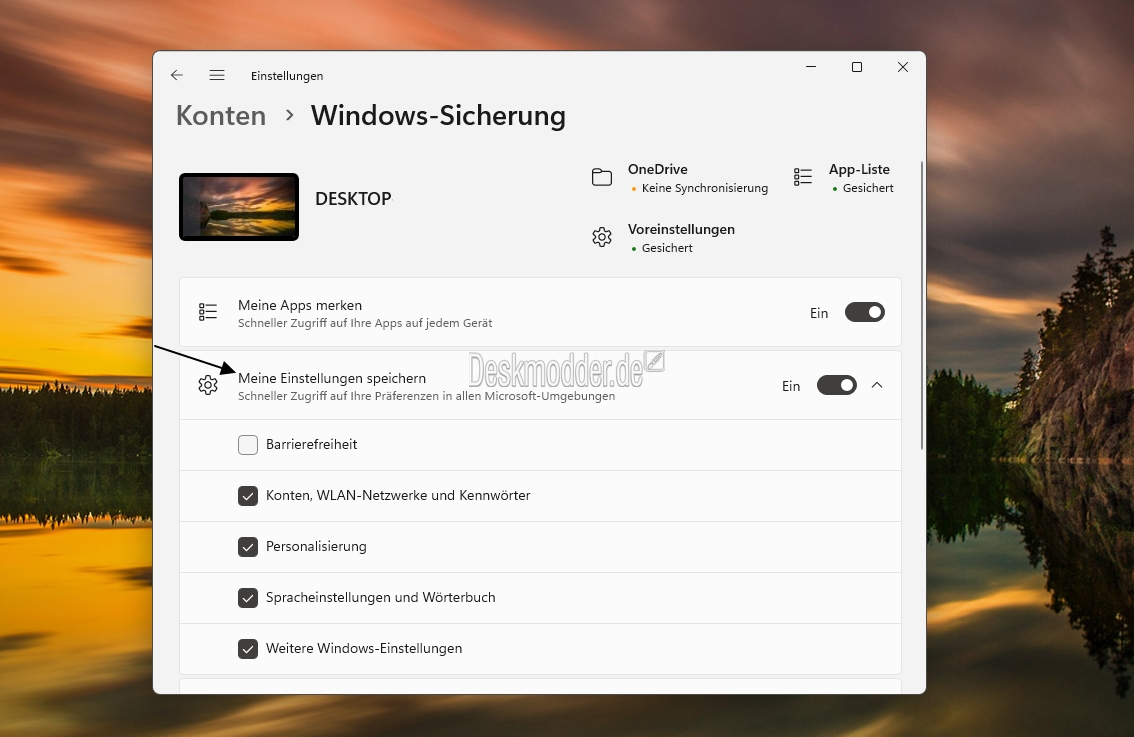Click 'Ein' label beside Meine Einstellungen speichern
The image size is (1134, 737).
pyautogui.click(x=790, y=386)
